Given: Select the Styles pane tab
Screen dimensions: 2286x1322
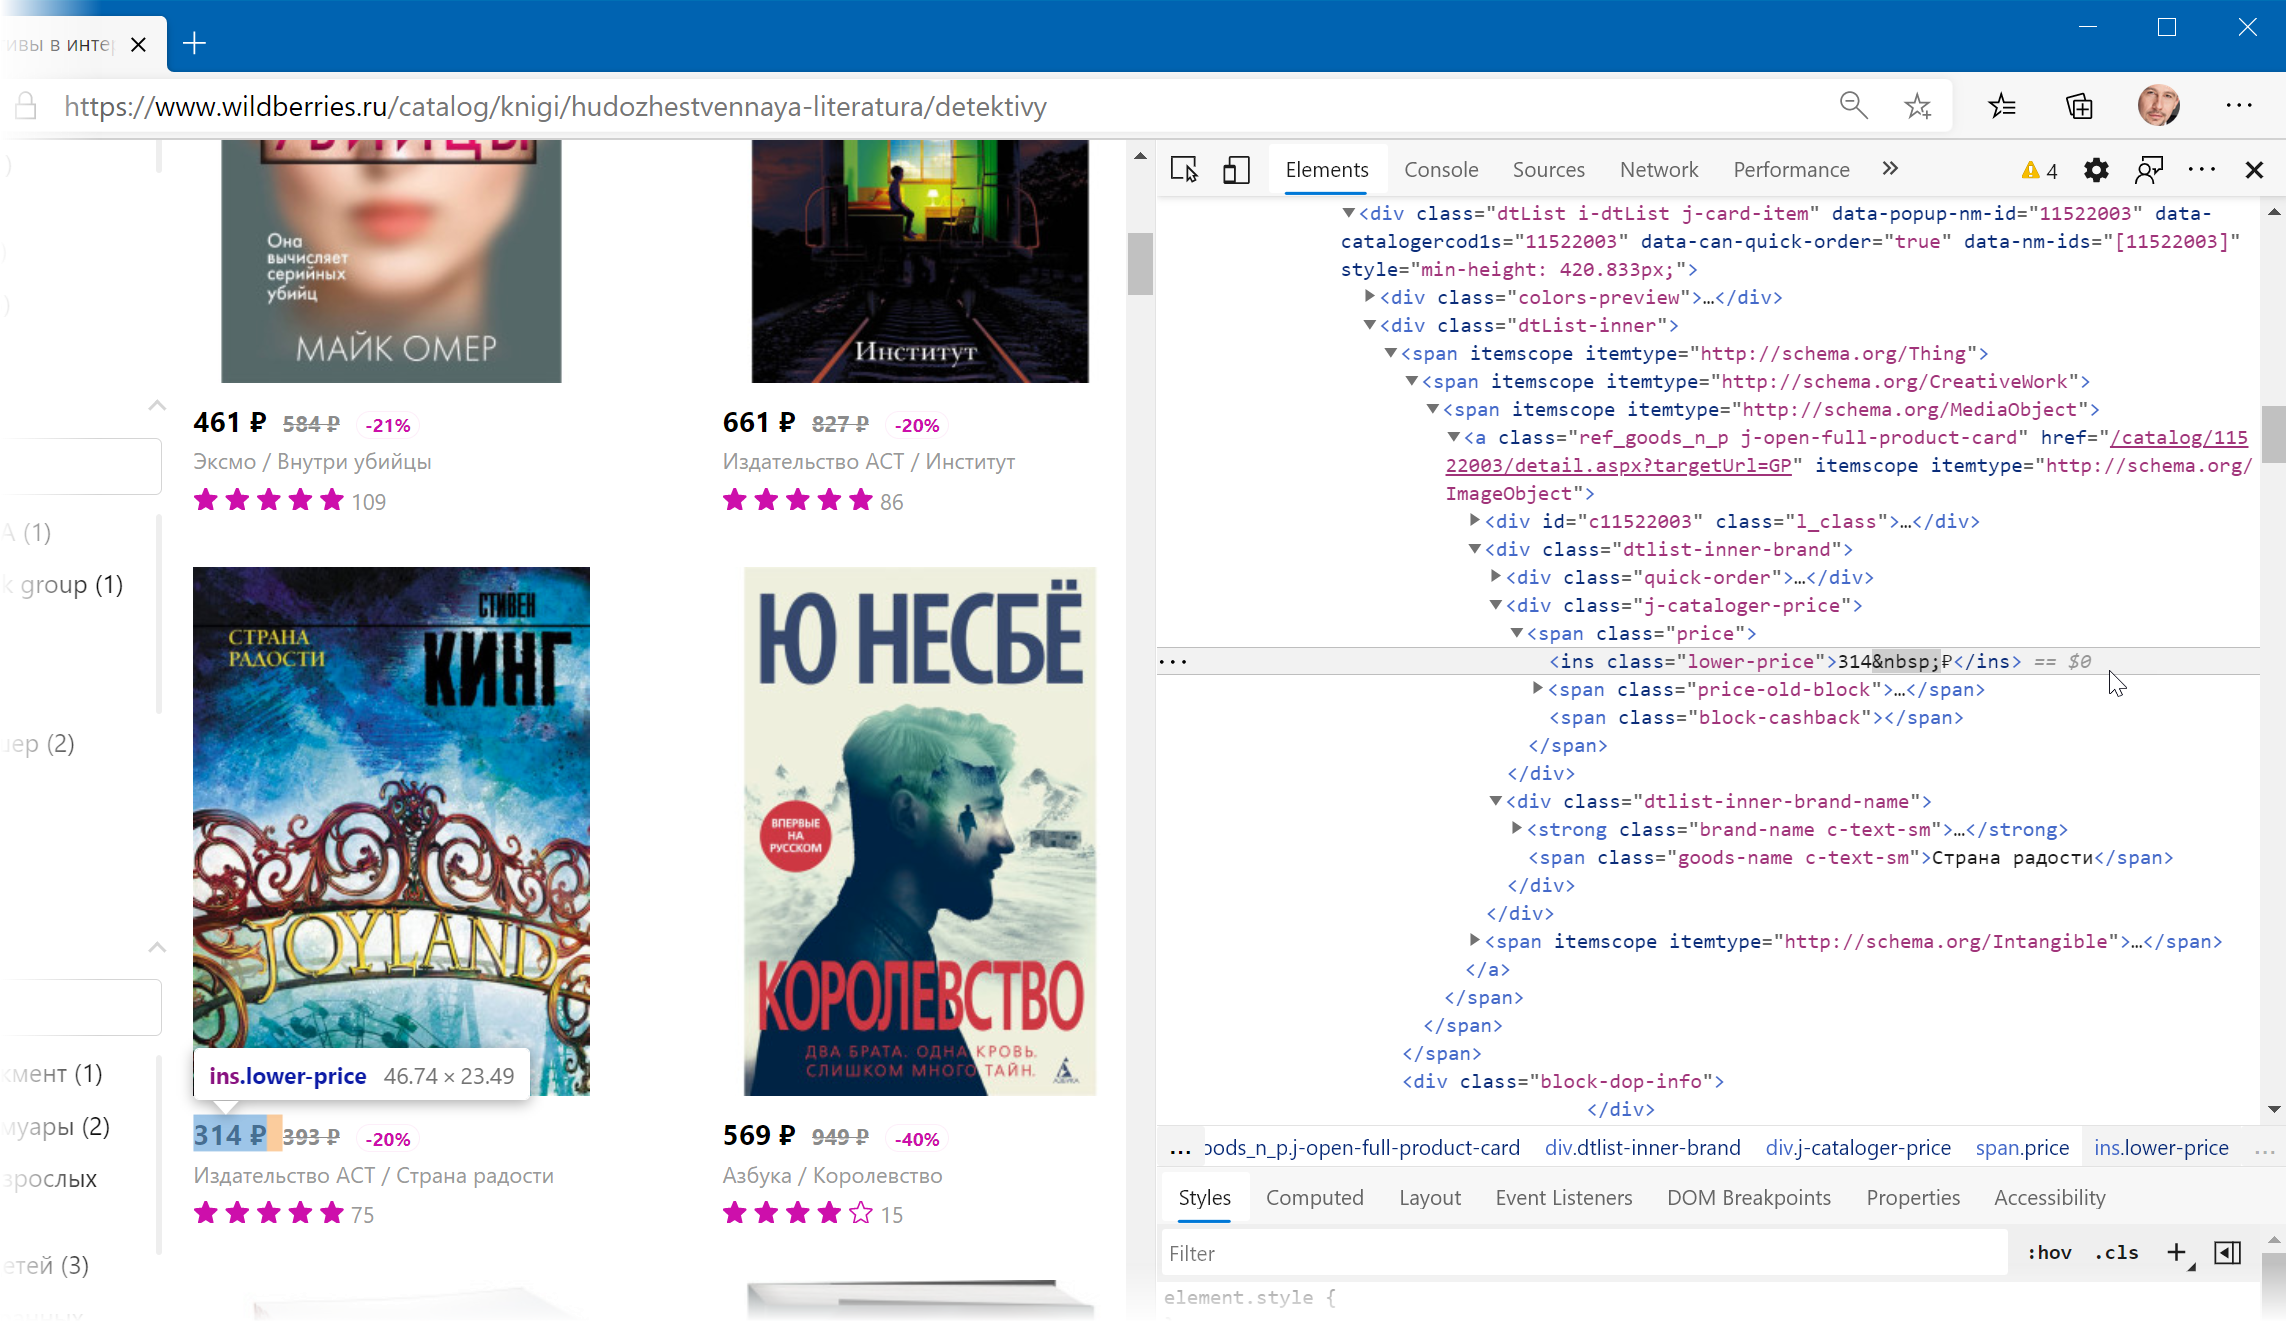Looking at the screenshot, I should pyautogui.click(x=1204, y=1197).
